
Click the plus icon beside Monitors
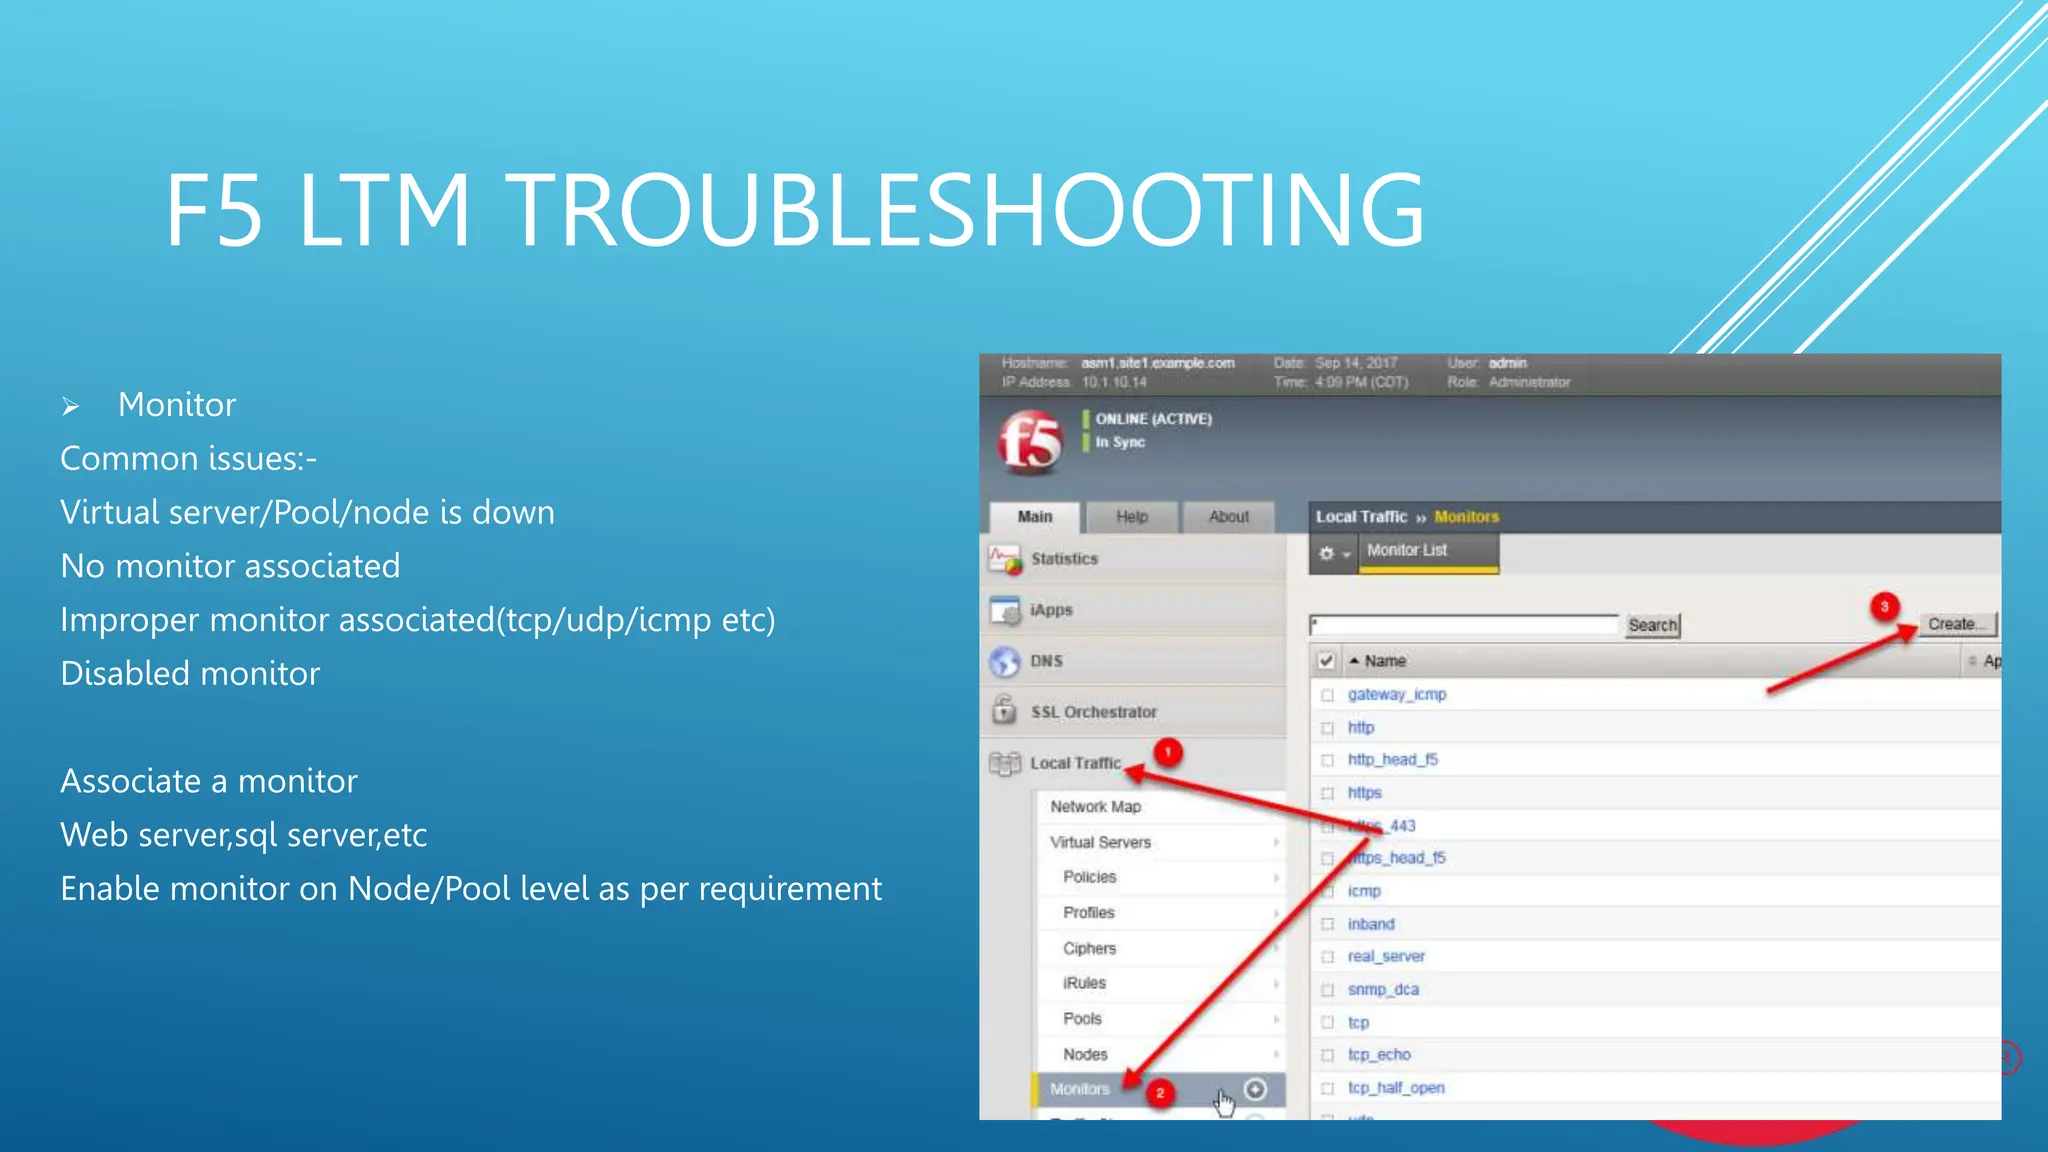[1256, 1089]
